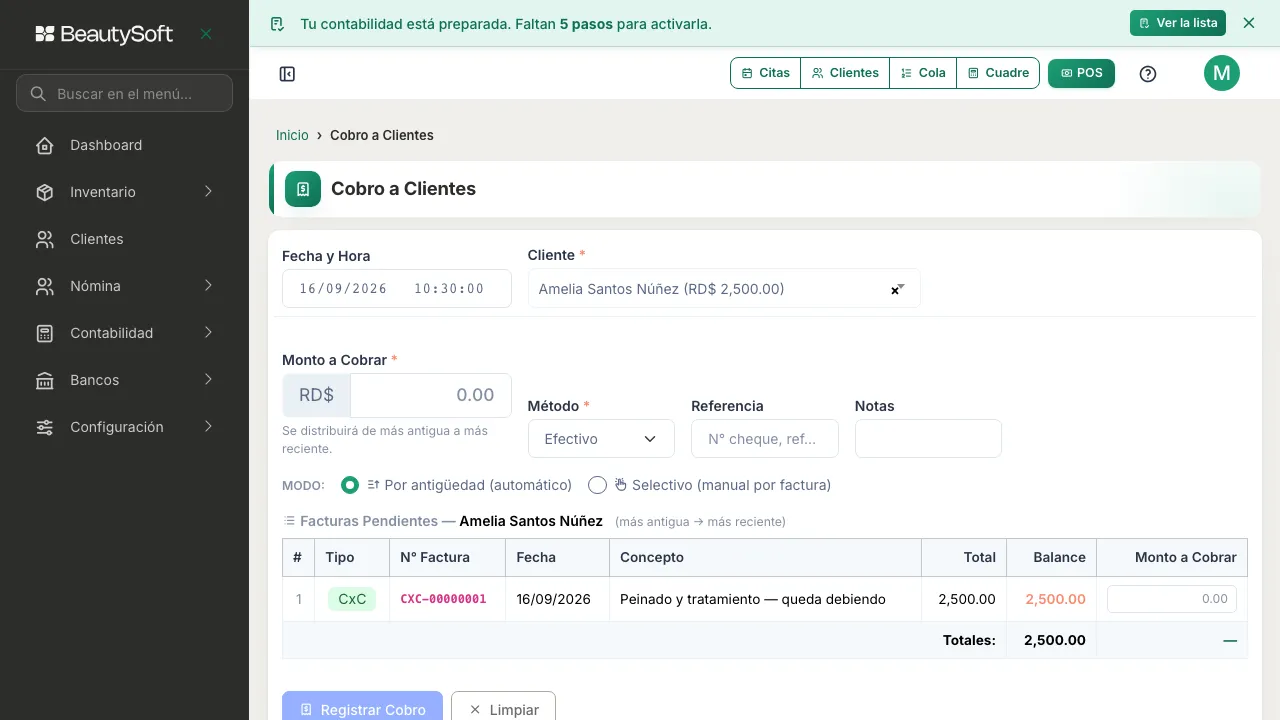Image resolution: width=1280 pixels, height=720 pixels.
Task: Dismiss the accounting banner with X
Action: (1249, 23)
